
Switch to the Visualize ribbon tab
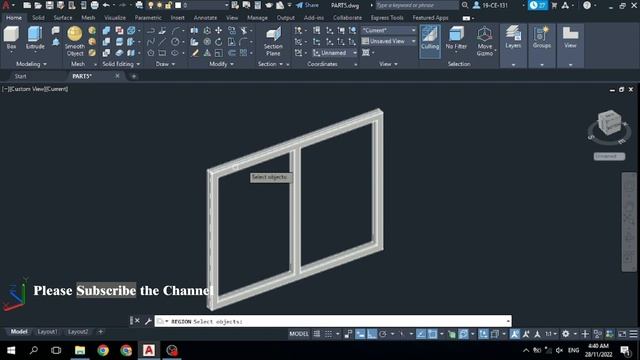coord(115,18)
